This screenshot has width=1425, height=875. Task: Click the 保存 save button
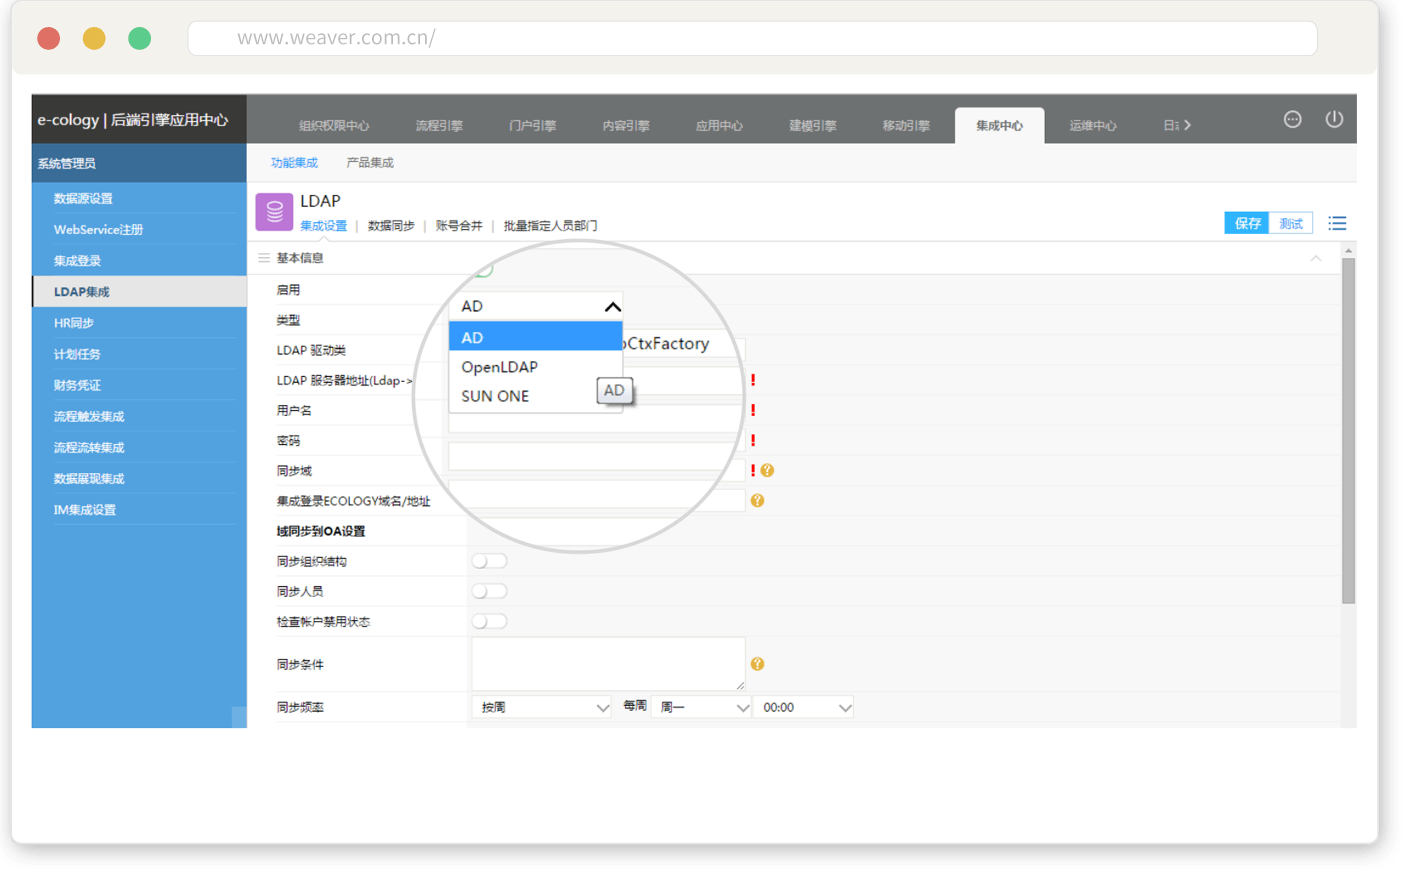(1246, 223)
